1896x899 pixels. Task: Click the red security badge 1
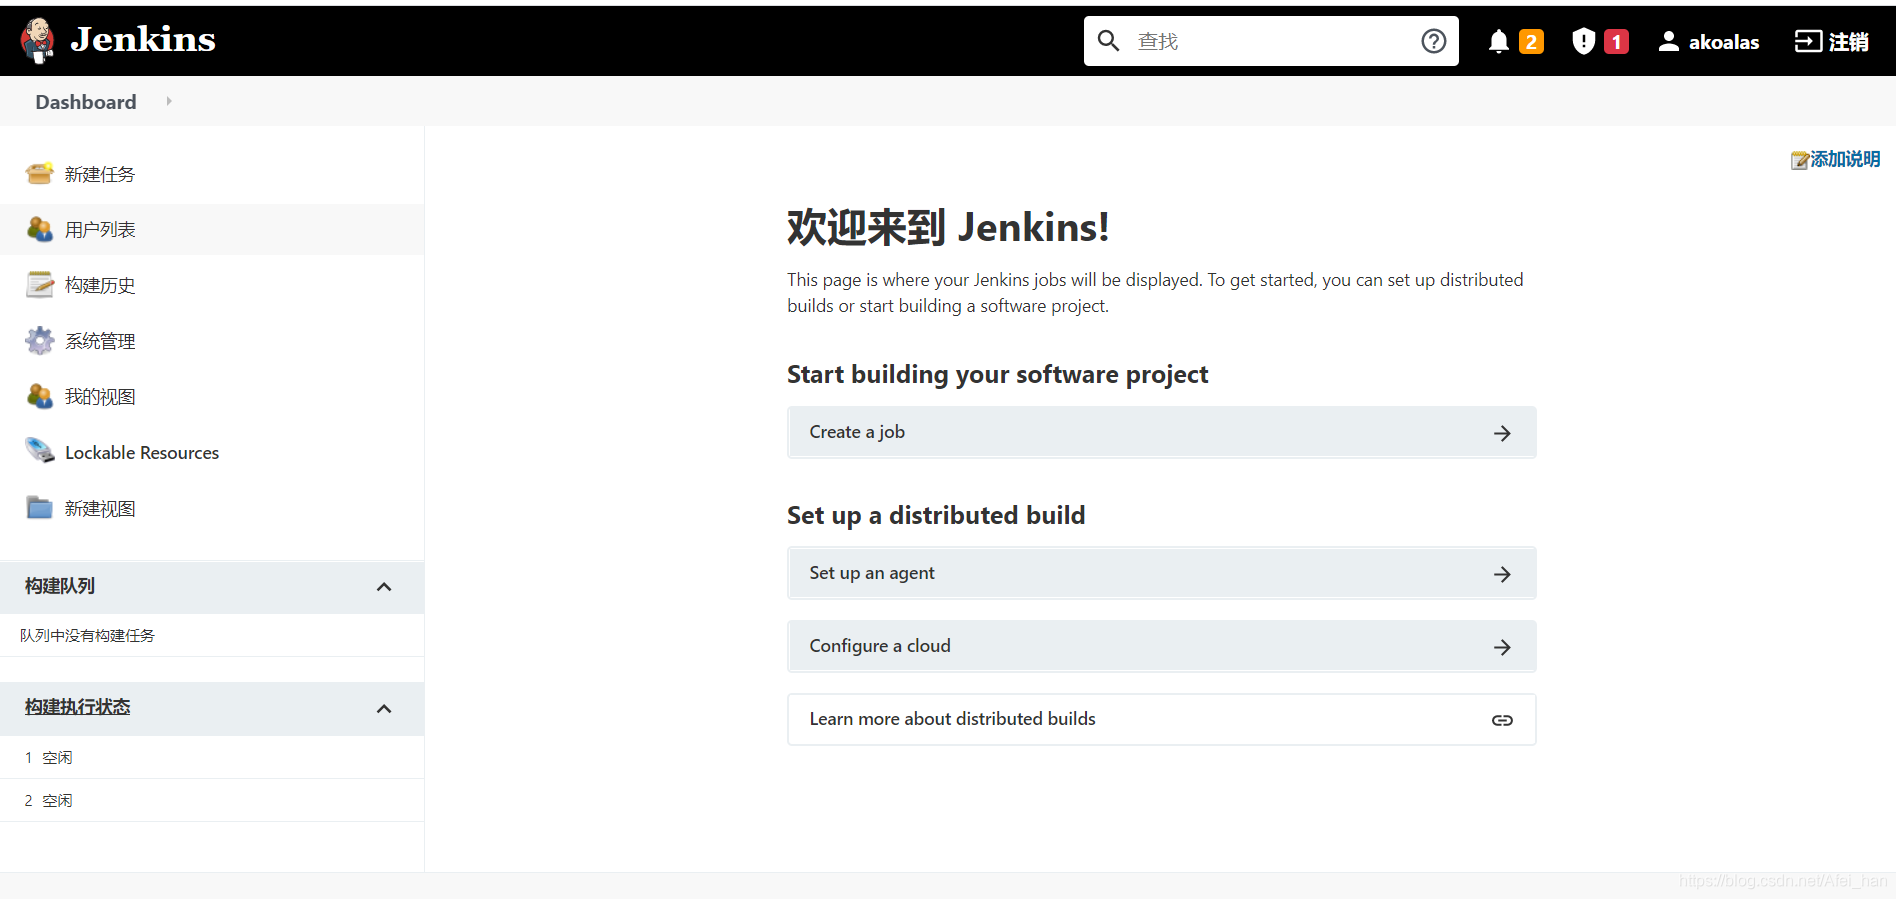tap(1616, 41)
